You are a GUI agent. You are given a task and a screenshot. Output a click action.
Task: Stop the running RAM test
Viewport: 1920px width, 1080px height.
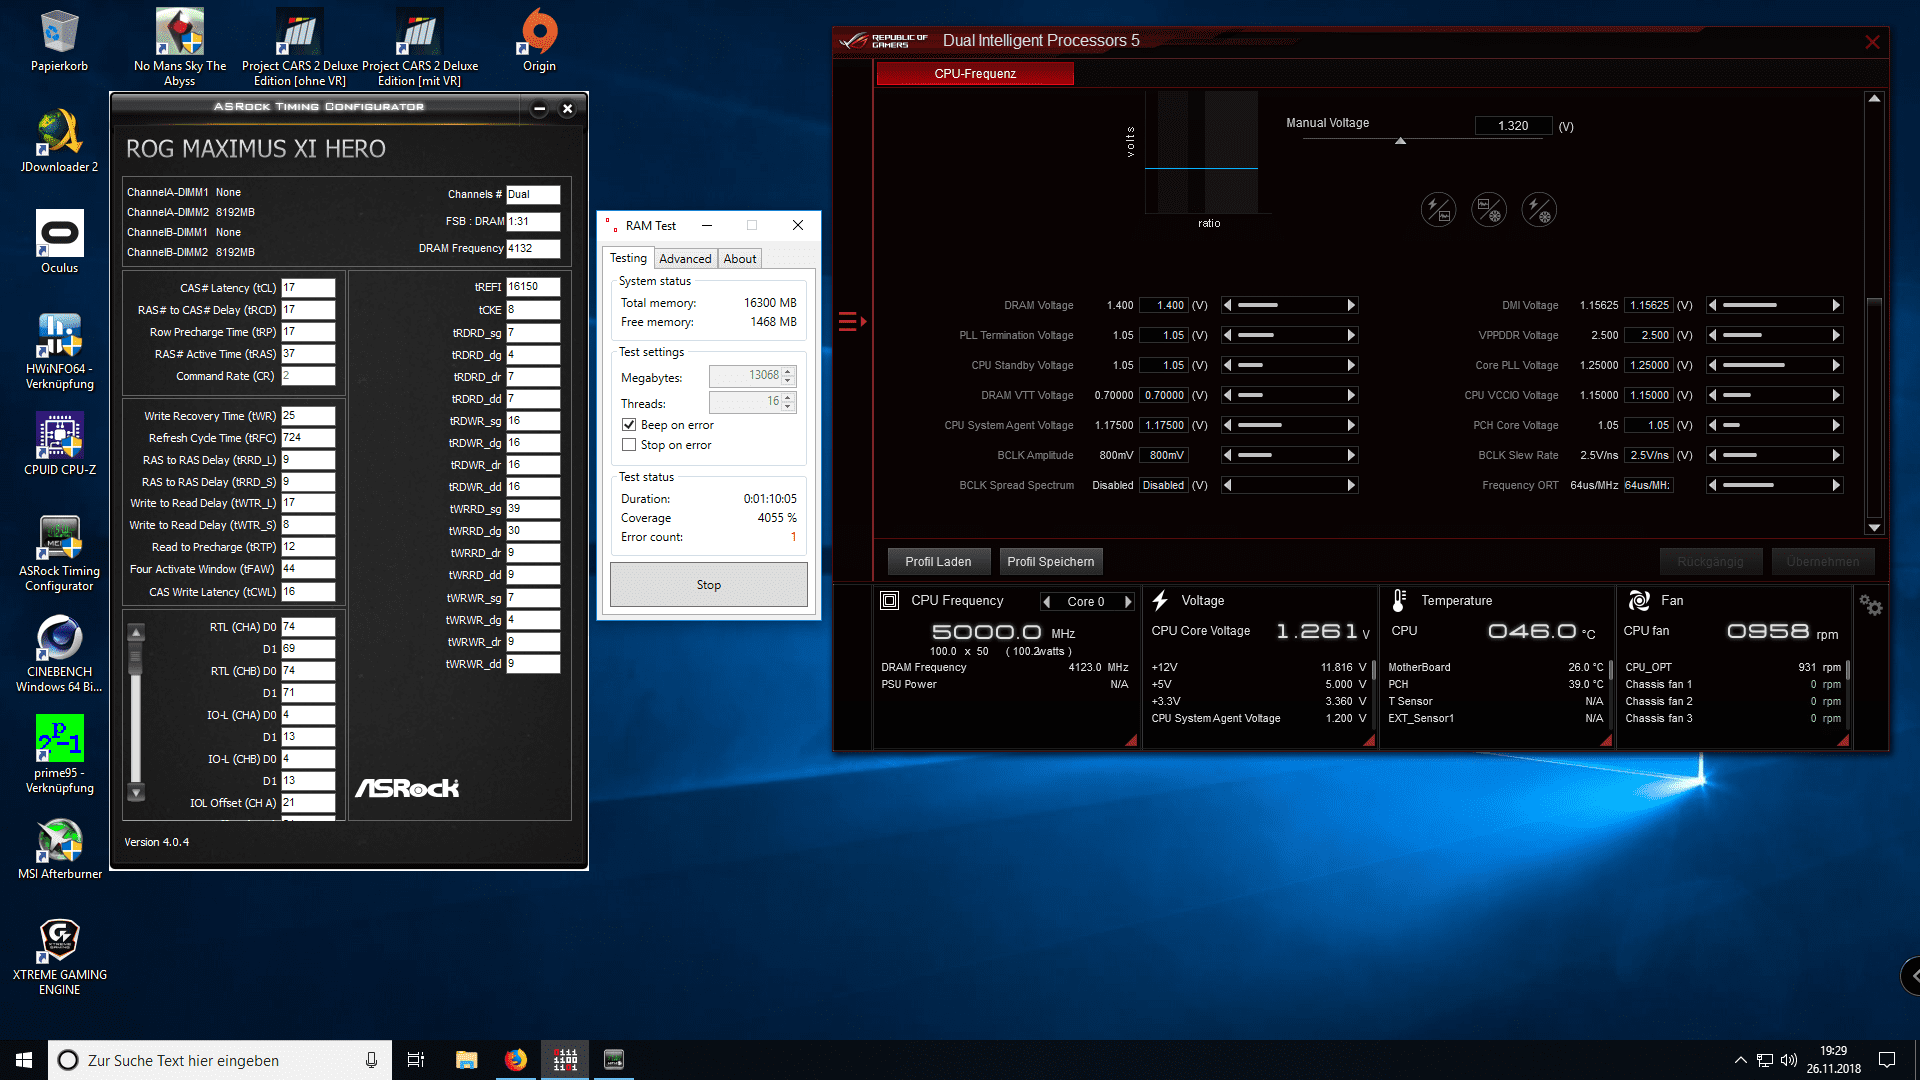coord(708,585)
